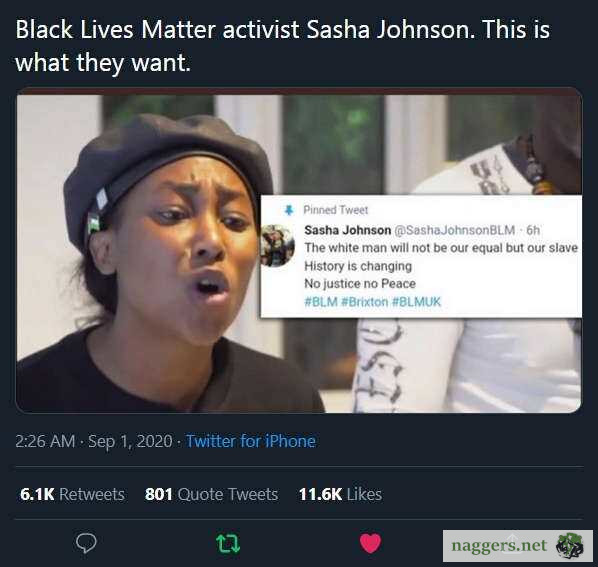The width and height of the screenshot is (598, 567).
Task: Click the reply speech bubble icon
Action: (x=86, y=543)
